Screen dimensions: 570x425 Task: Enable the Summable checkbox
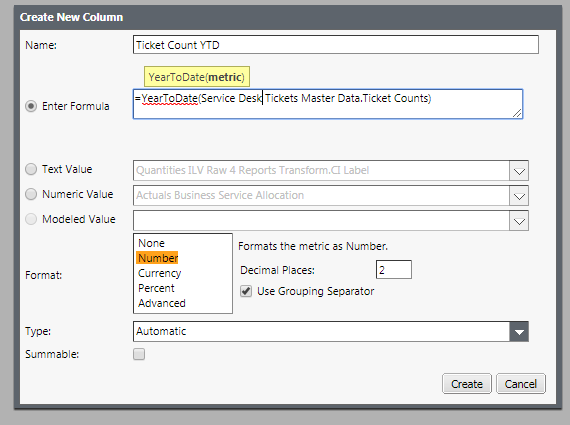[139, 354]
